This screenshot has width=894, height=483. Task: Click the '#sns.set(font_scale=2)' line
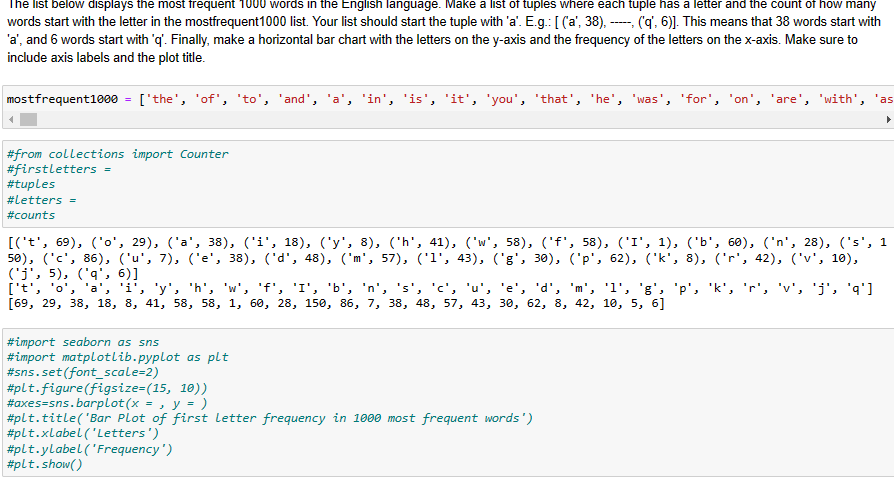click(83, 372)
